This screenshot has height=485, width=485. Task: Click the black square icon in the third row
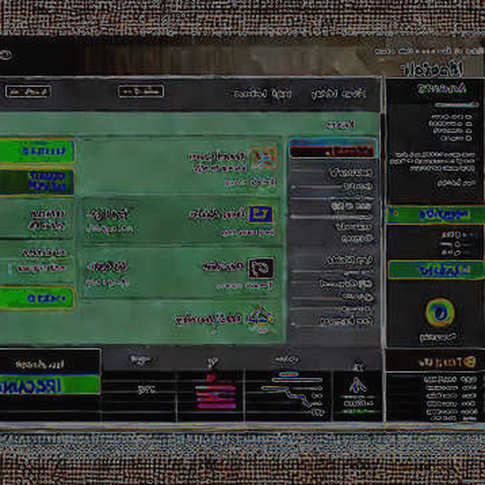tap(261, 268)
